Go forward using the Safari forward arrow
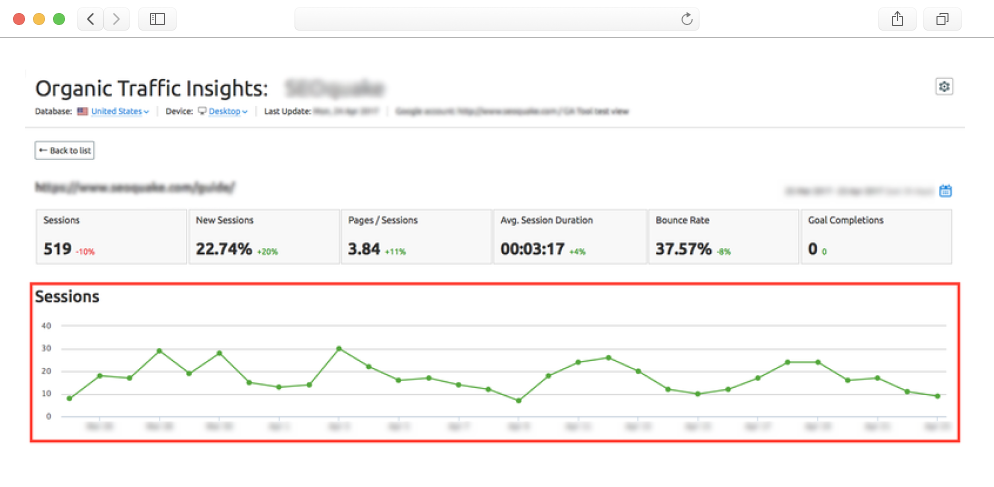This screenshot has height=487, width=994. point(116,19)
